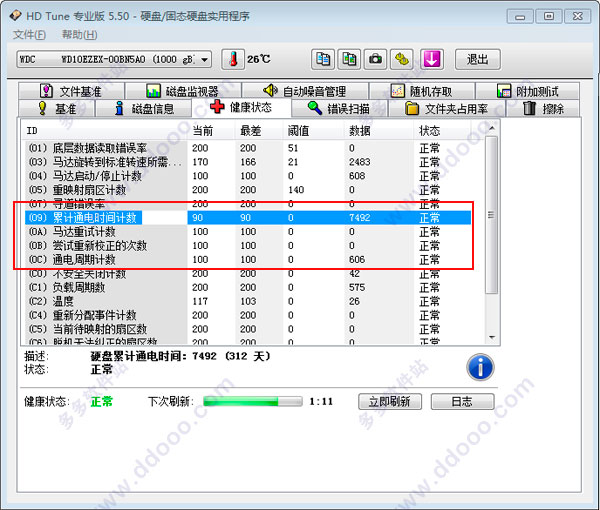The image size is (600, 510).
Task: Switch to the 随机存取 tab
Action: pos(422,91)
